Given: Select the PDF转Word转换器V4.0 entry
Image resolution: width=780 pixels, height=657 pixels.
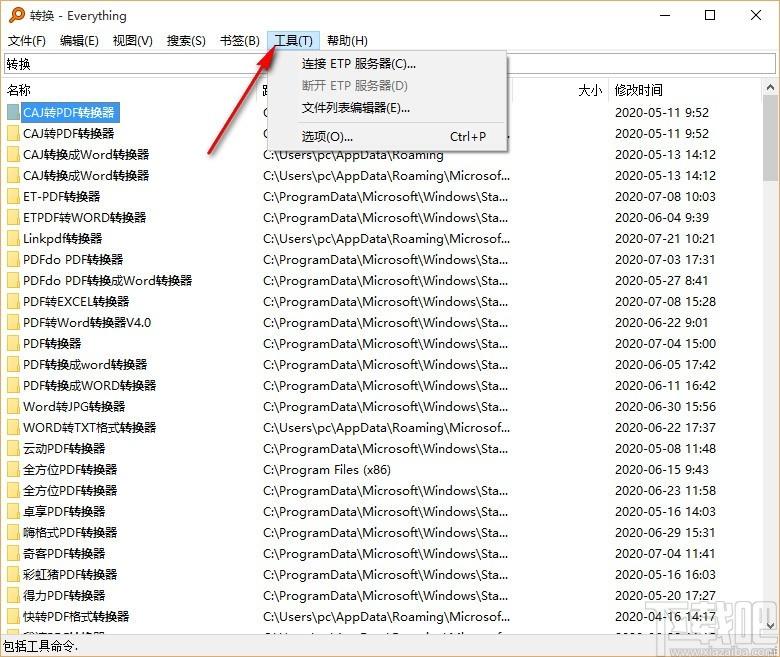Looking at the screenshot, I should [87, 323].
